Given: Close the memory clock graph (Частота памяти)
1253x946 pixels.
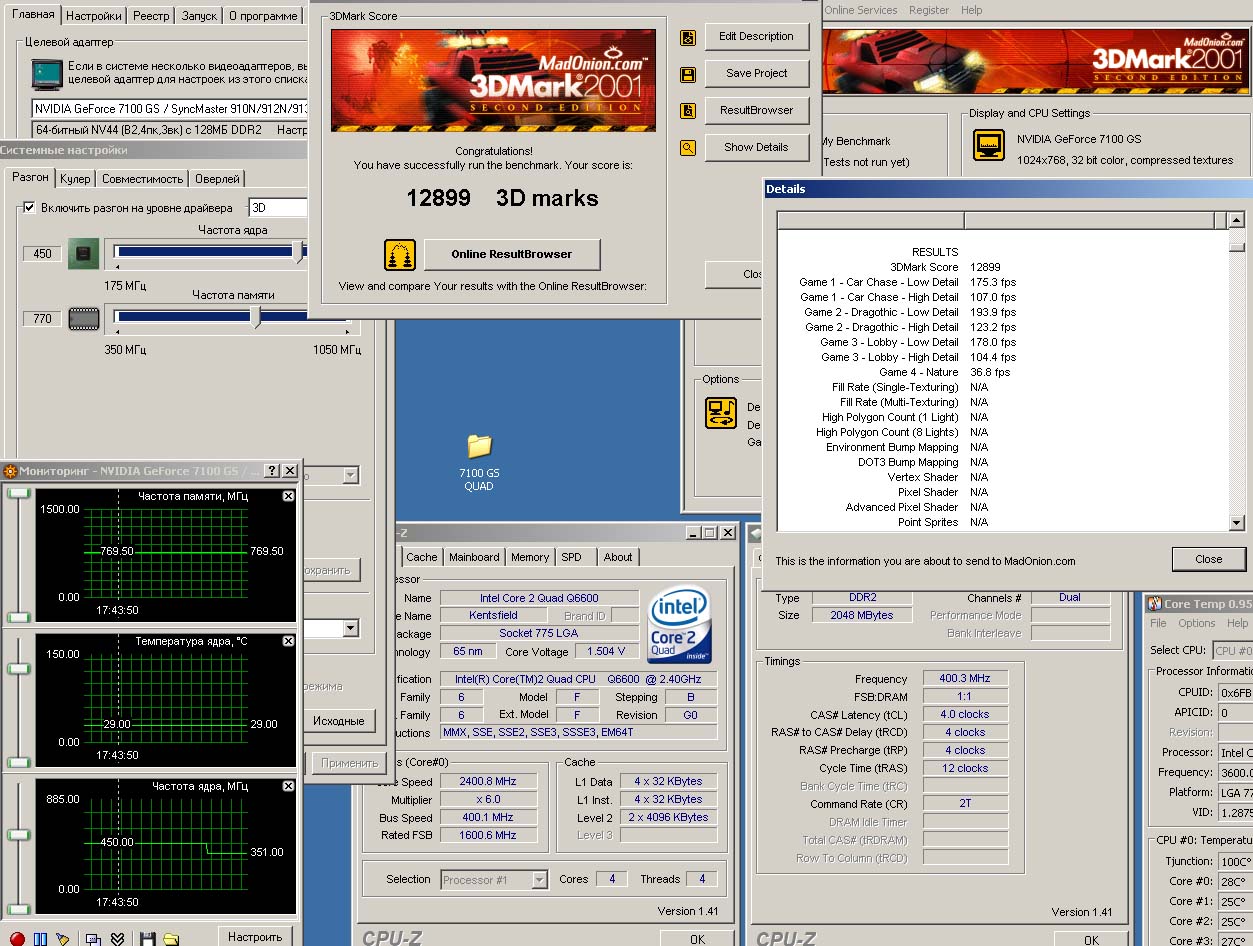Looking at the screenshot, I should pos(288,496).
